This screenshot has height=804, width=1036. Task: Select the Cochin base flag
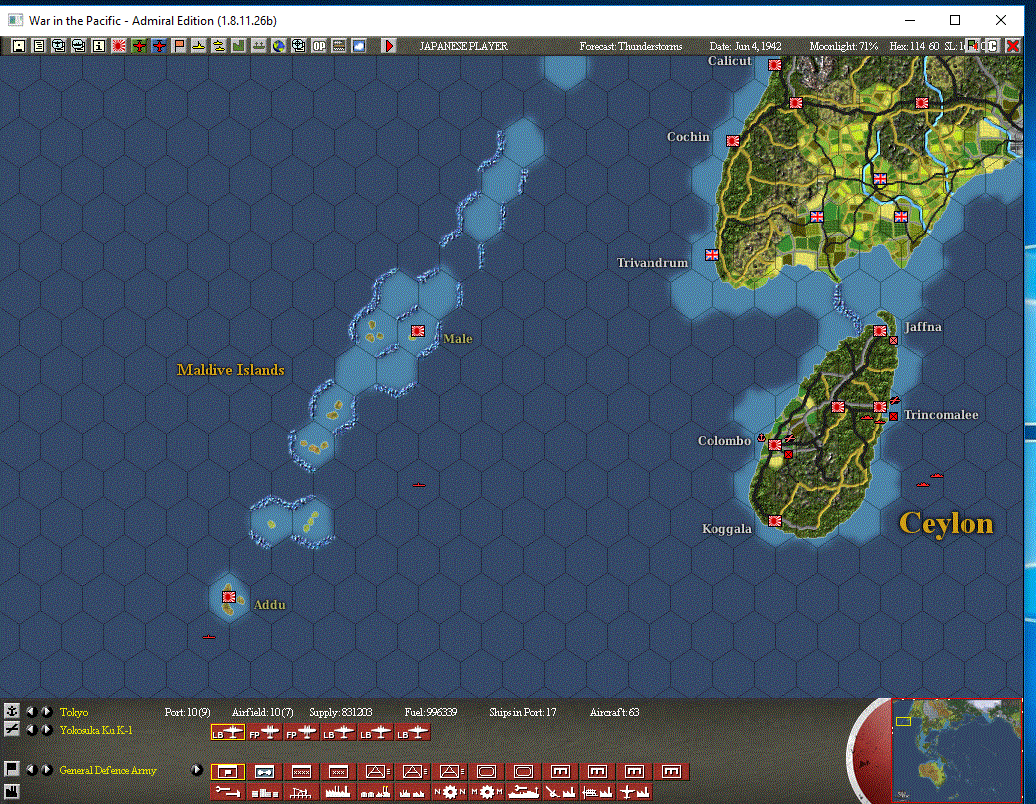click(733, 141)
